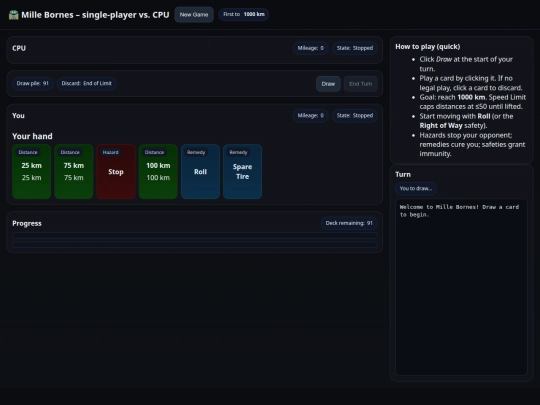Image resolution: width=540 pixels, height=405 pixels.
Task: Click the 'How to play (quick)' heading
Action: click(x=428, y=46)
